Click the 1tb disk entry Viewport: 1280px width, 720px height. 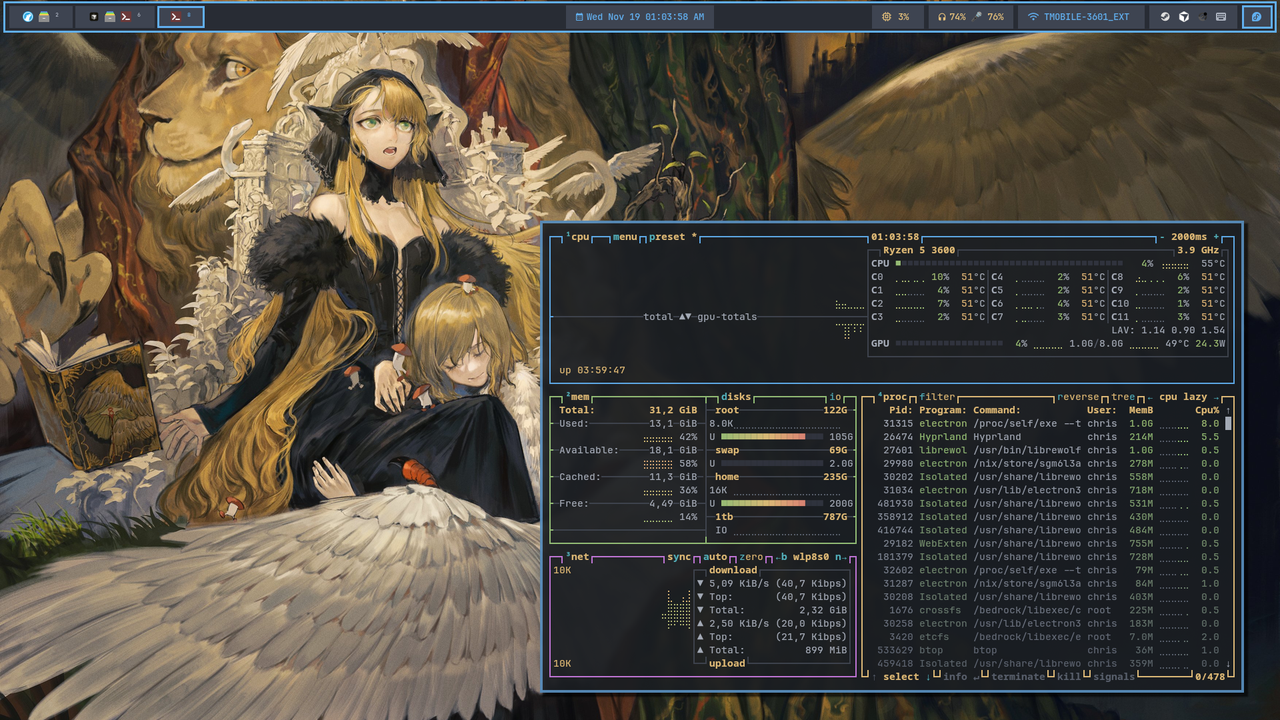[780, 517]
